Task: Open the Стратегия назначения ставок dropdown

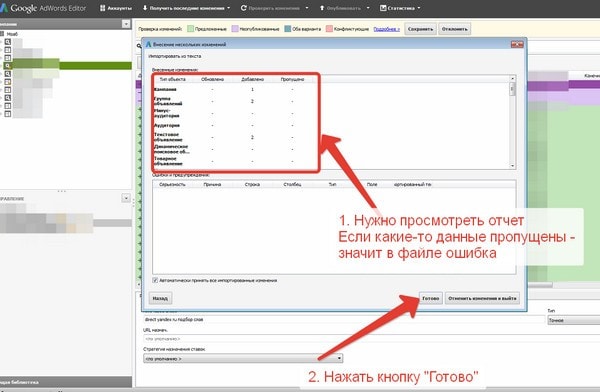Action: [243, 359]
